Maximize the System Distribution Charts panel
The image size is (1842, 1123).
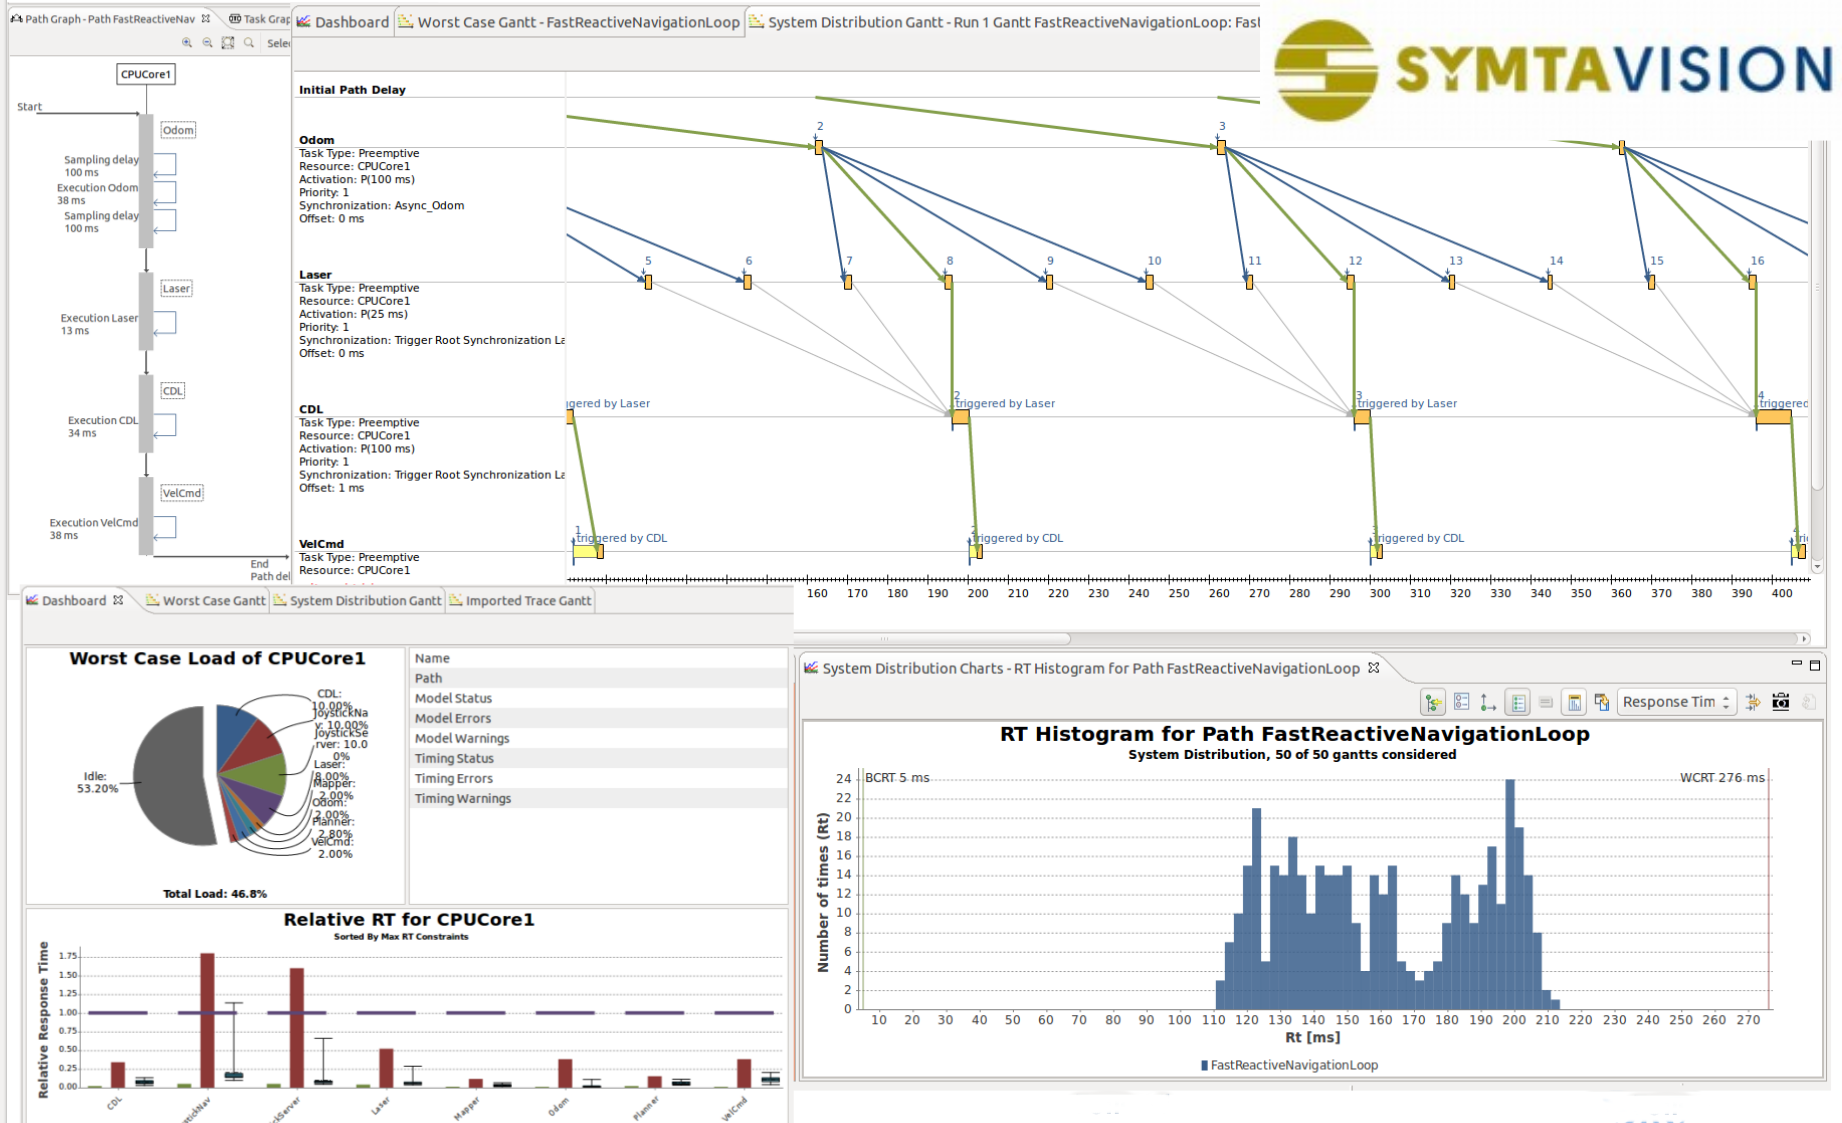[x=1815, y=665]
